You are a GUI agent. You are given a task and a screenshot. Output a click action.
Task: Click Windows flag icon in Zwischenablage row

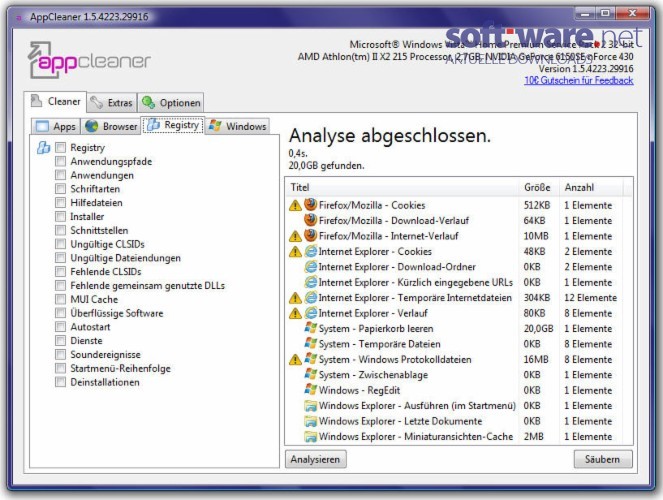pyautogui.click(x=311, y=374)
